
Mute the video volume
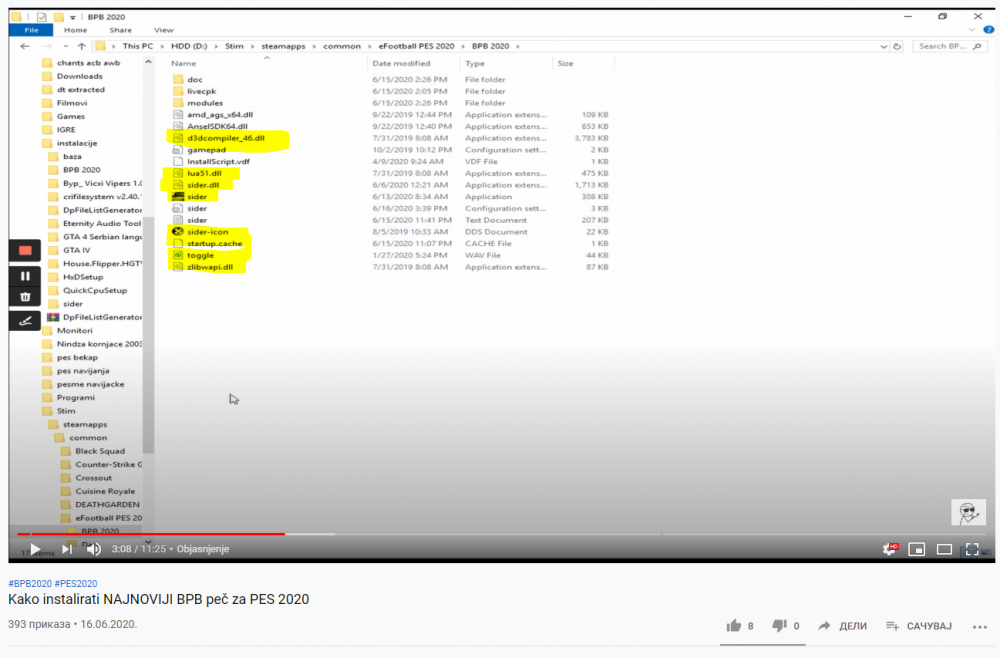(x=93, y=549)
